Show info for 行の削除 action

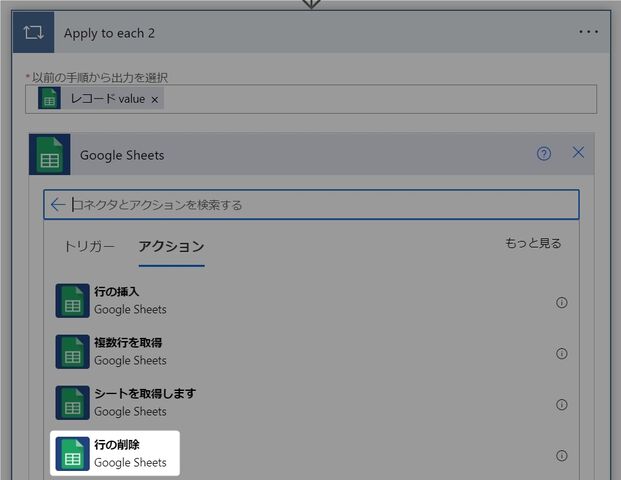562,455
